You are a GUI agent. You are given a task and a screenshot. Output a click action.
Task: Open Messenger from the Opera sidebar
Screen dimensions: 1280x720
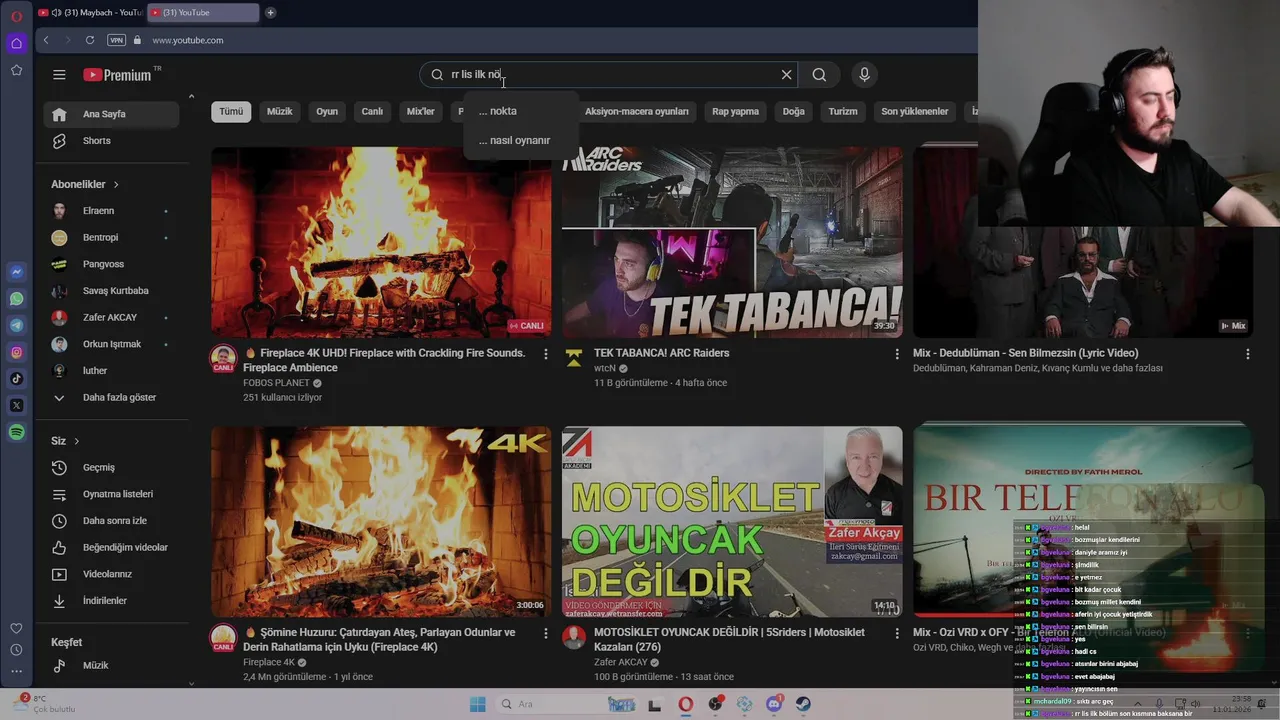(17, 272)
